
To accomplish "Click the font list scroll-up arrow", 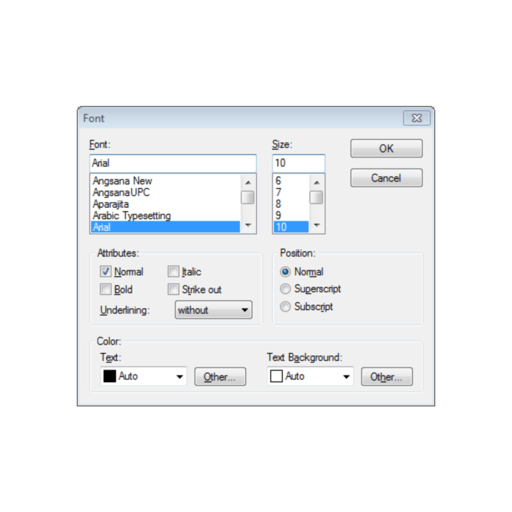I will coord(248,182).
